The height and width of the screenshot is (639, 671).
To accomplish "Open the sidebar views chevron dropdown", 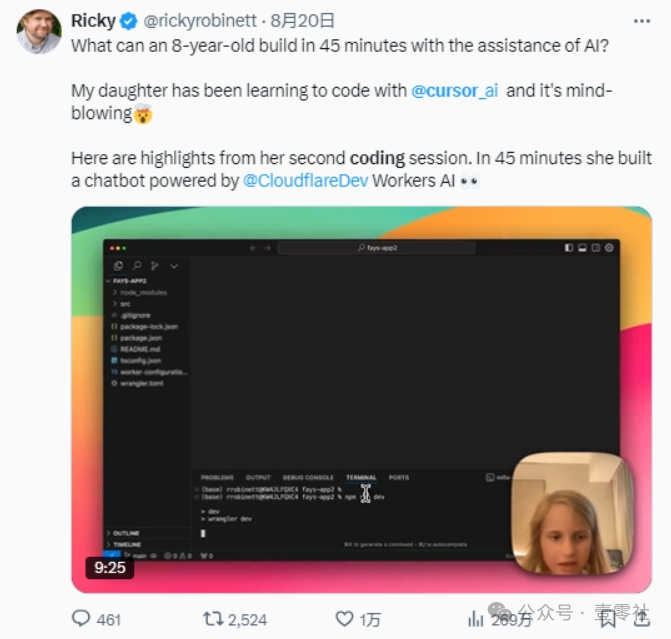I will [174, 266].
